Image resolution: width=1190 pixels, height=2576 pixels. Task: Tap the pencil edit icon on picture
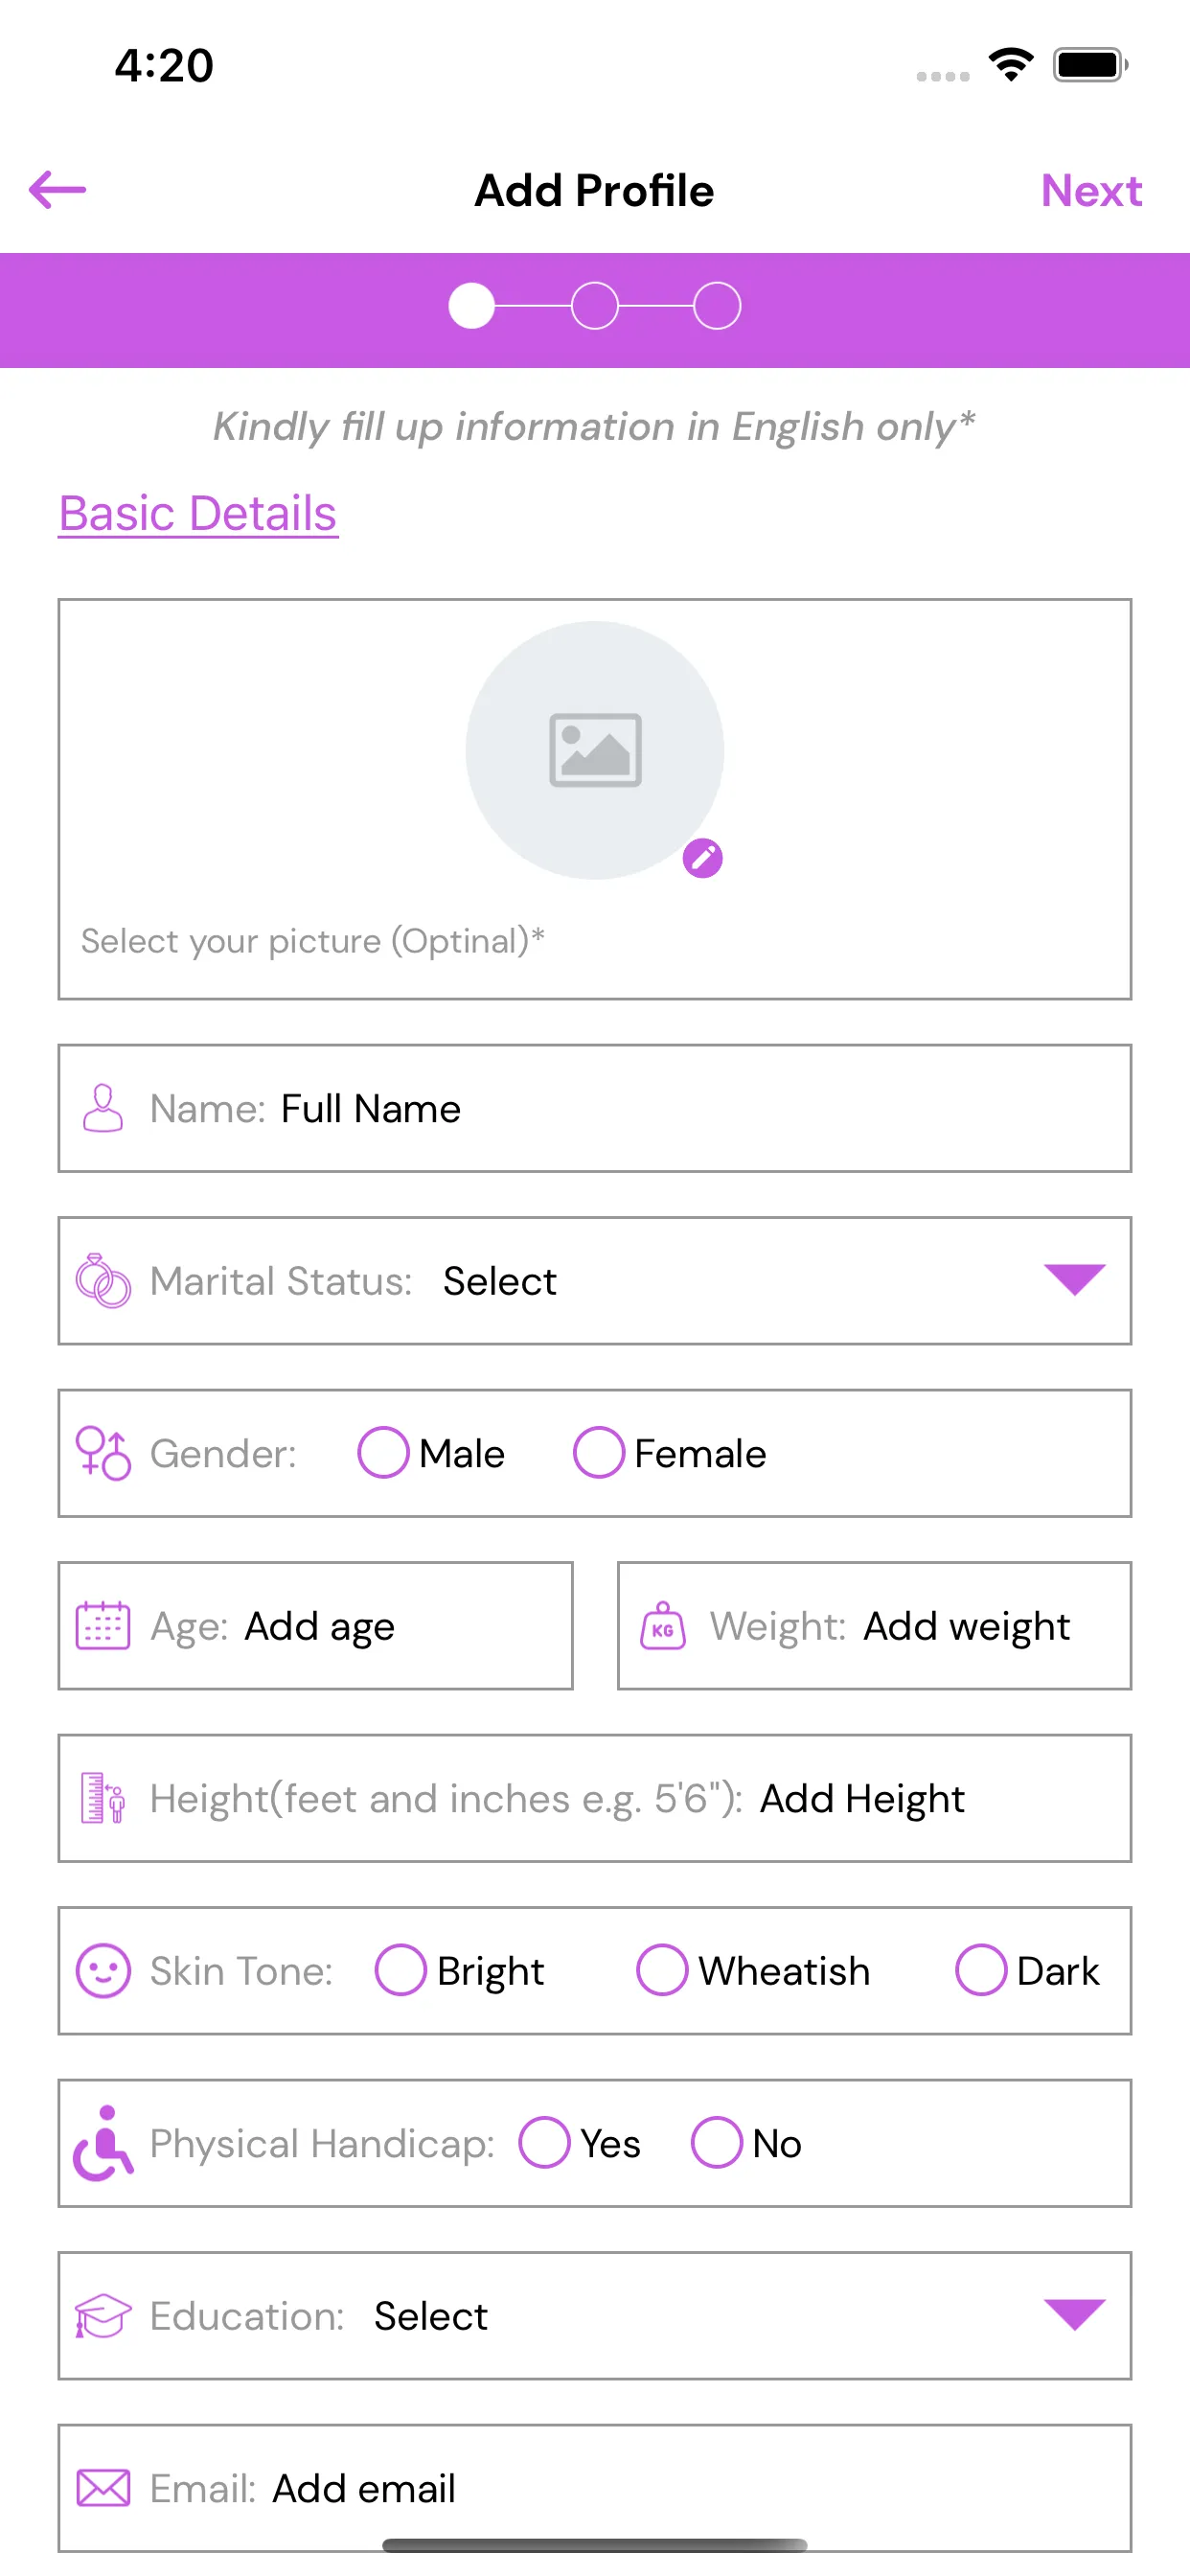coord(703,858)
